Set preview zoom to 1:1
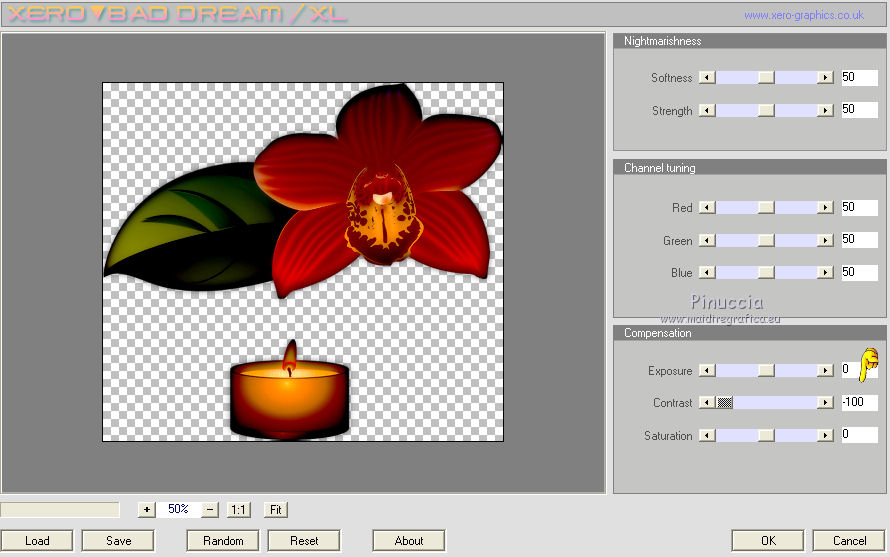The height and width of the screenshot is (557, 890). 238,509
